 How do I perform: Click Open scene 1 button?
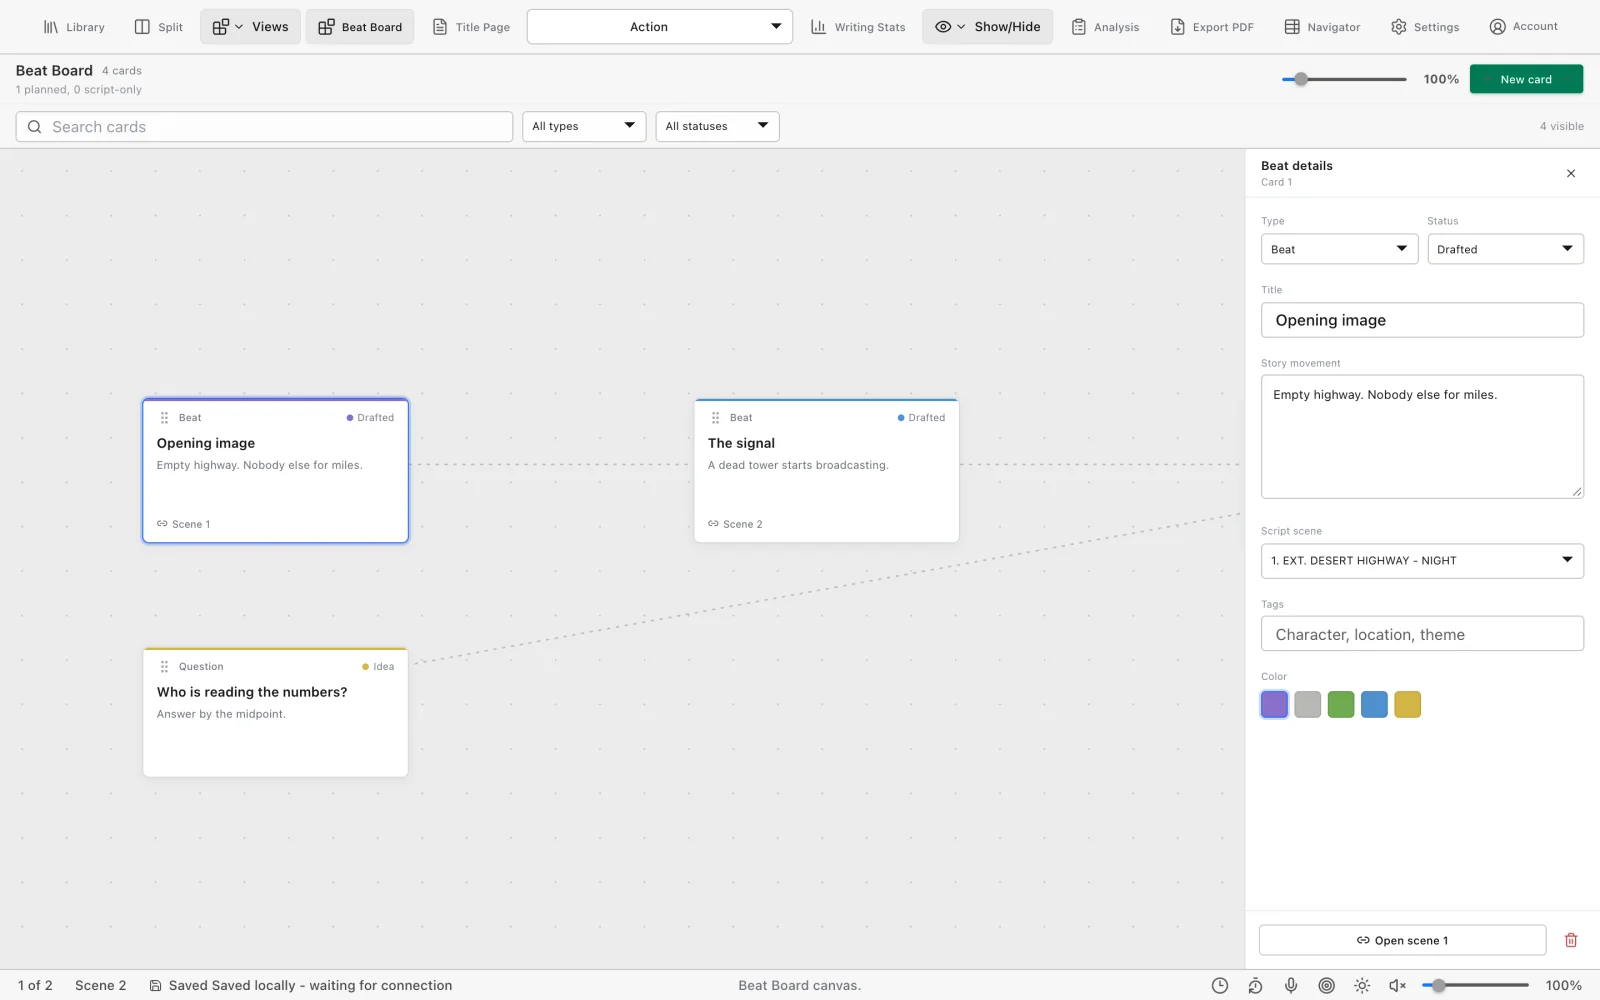[x=1402, y=940]
